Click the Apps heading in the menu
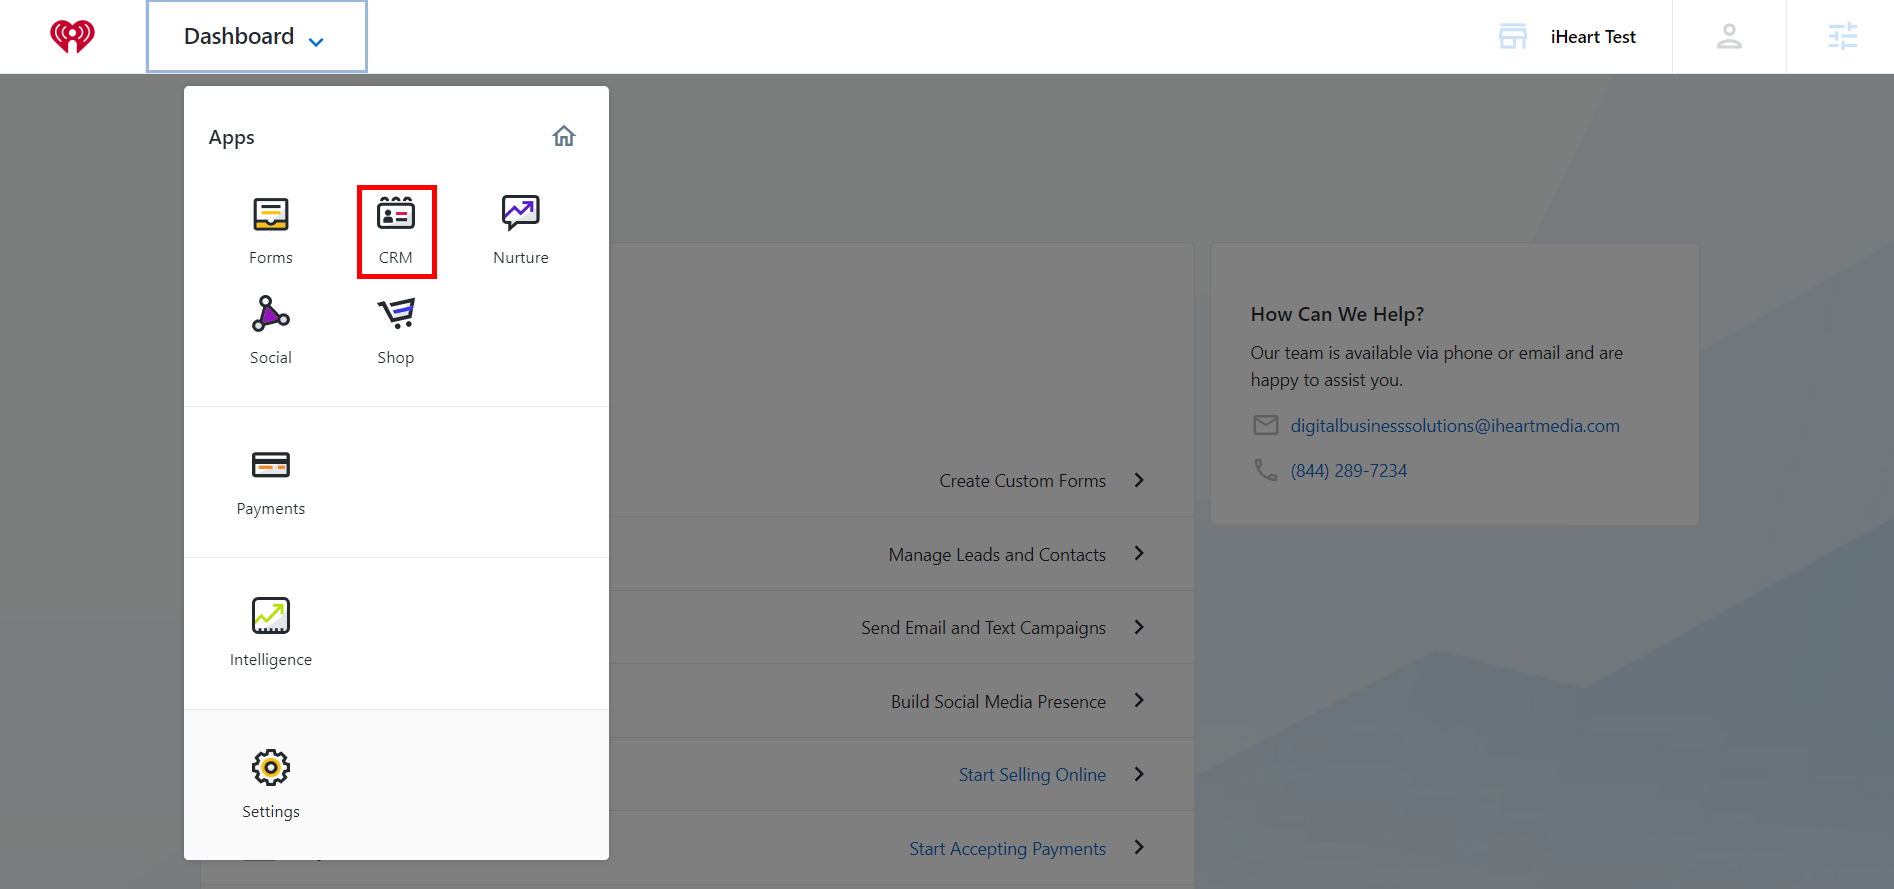The image size is (1894, 889). click(231, 138)
